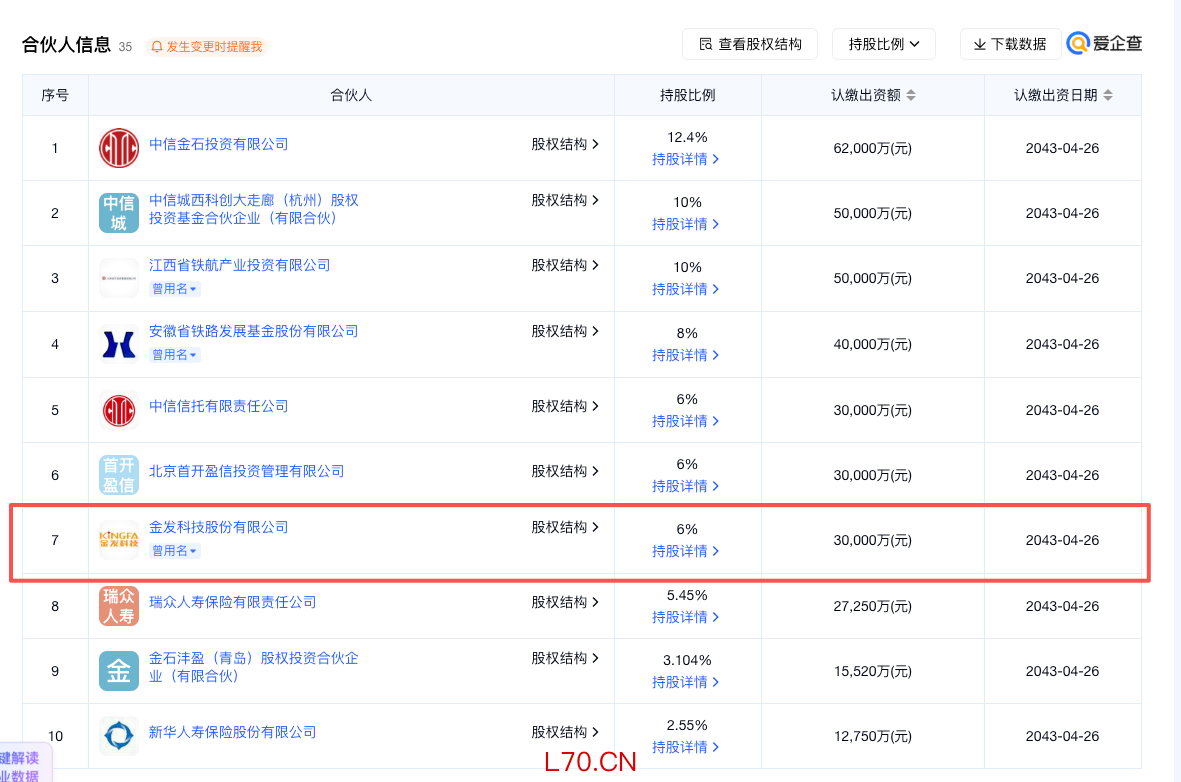Open the 持股比例 dropdown
Viewport: 1181px width, 782px height.
point(883,44)
